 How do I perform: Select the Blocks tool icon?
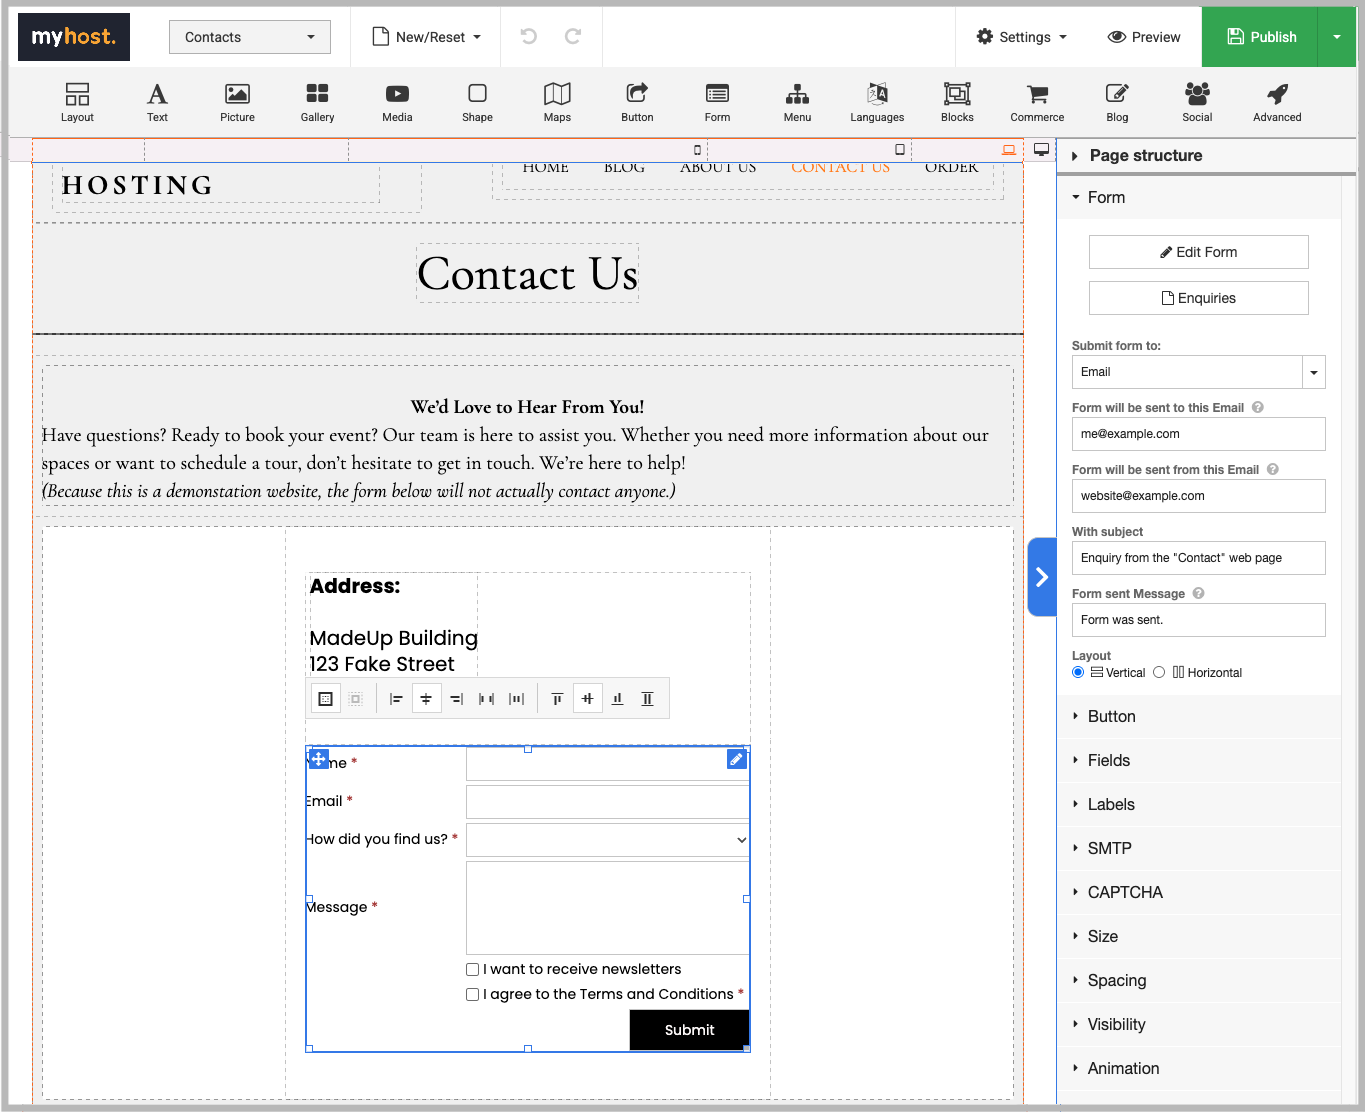[957, 94]
